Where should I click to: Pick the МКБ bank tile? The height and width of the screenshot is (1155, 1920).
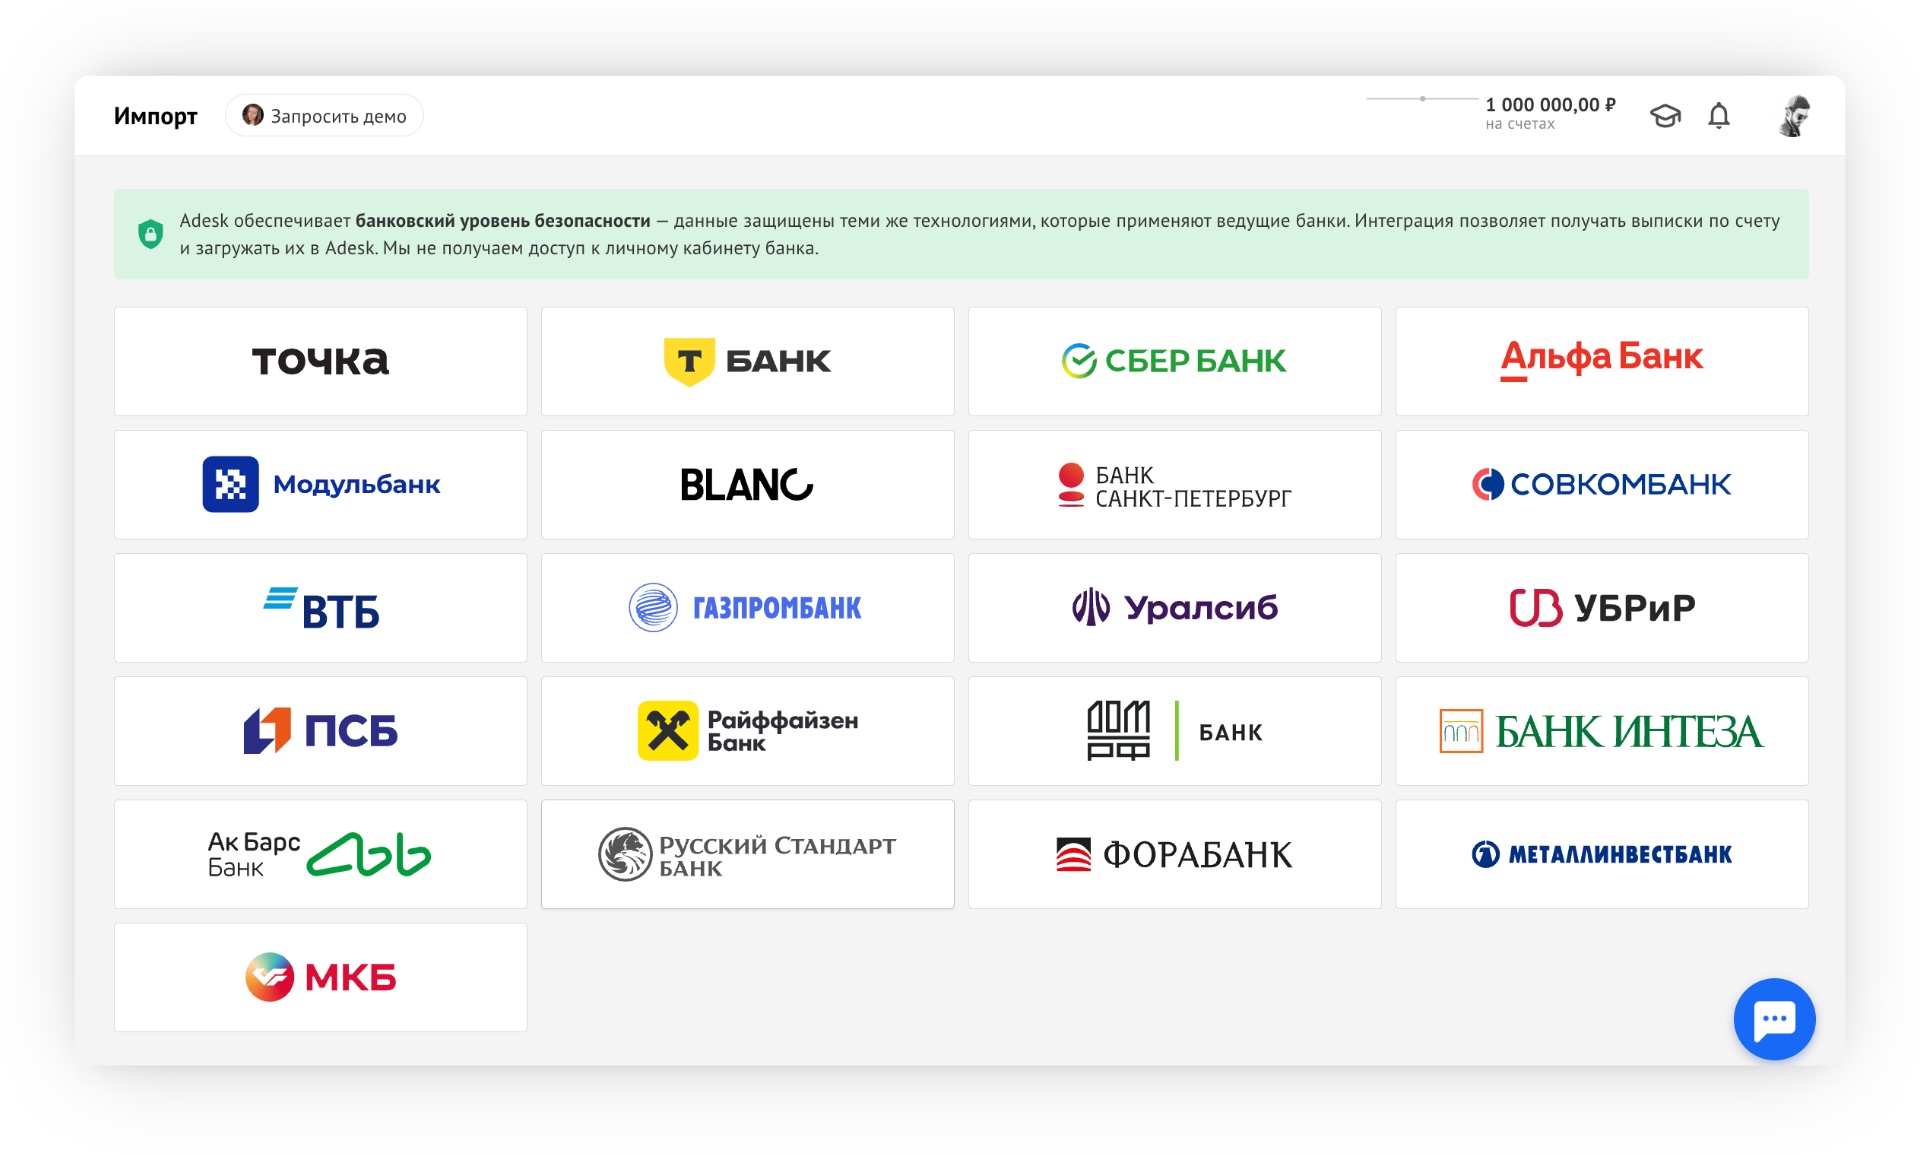point(320,977)
